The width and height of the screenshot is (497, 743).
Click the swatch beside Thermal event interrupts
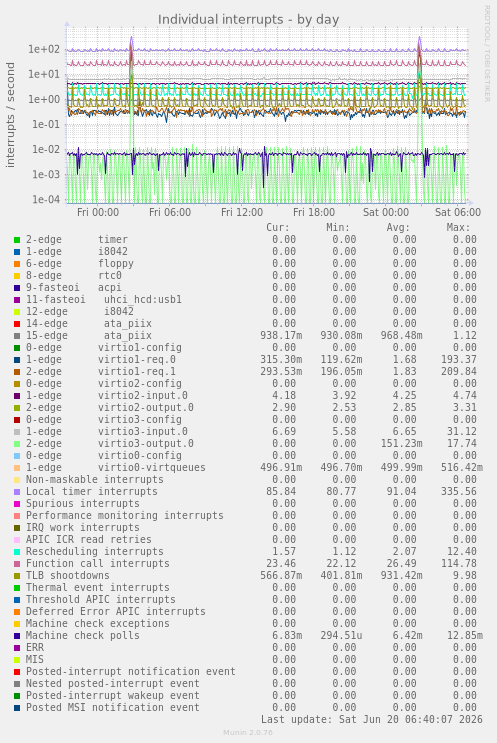[17, 588]
